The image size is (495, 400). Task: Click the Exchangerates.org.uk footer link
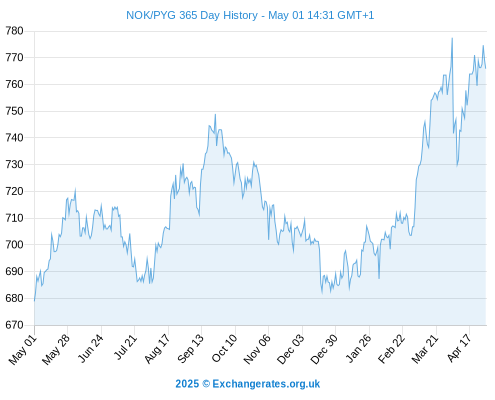tap(266, 384)
